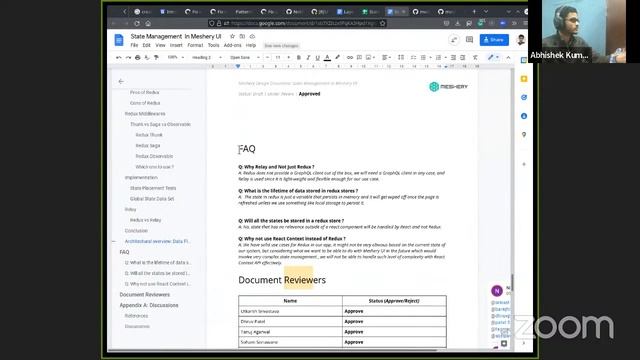
Task: Open Contacts in the side panel
Action: (x=524, y=116)
